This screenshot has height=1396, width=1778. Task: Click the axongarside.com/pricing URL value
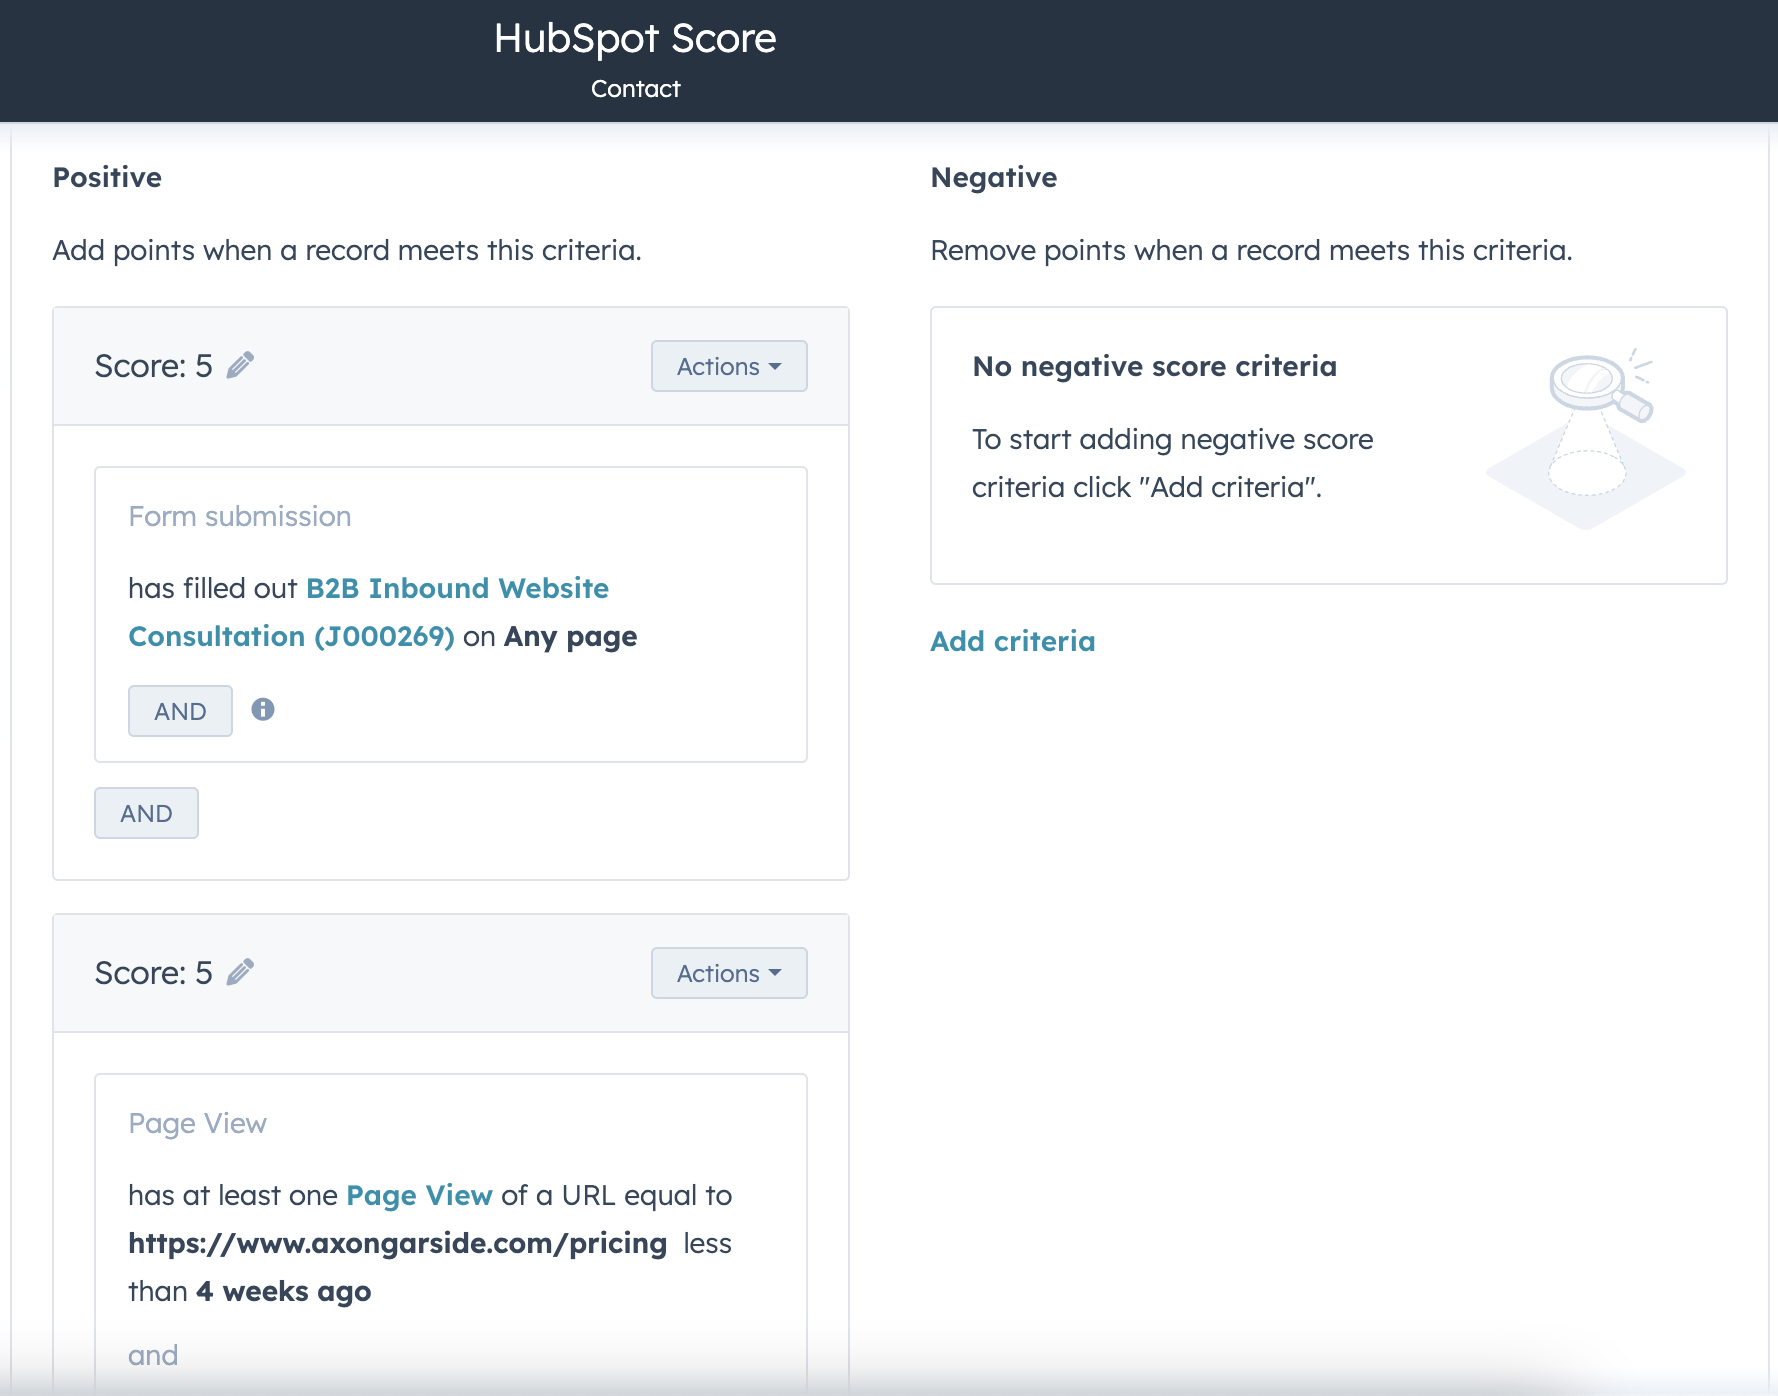(x=398, y=1243)
